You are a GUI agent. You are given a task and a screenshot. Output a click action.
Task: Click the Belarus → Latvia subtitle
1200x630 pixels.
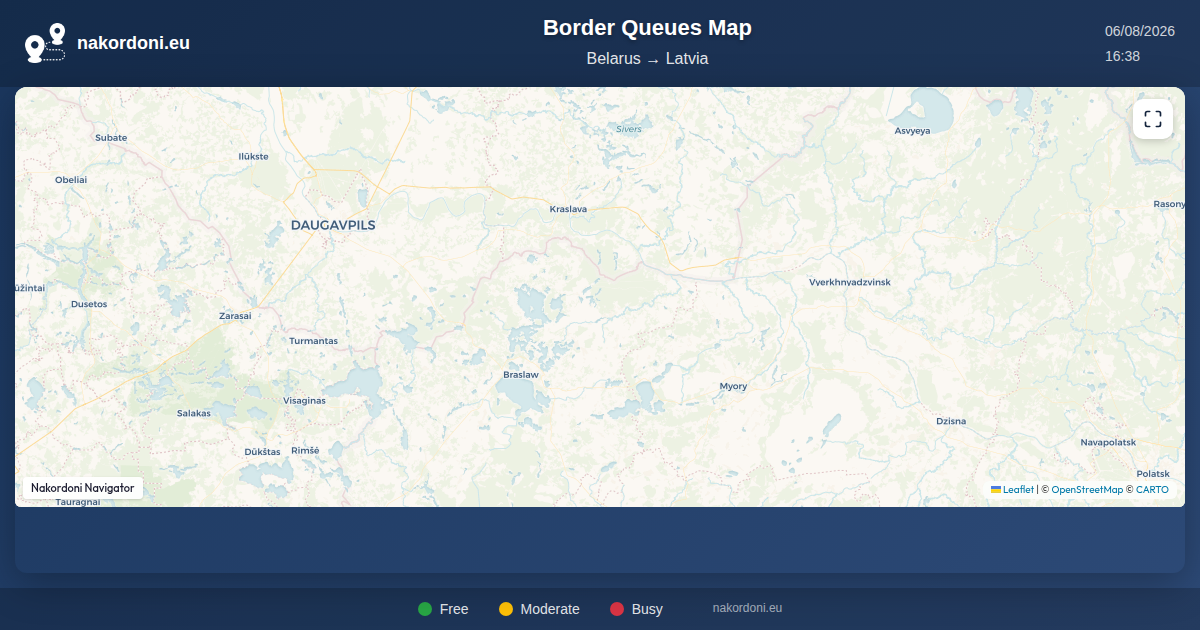point(647,59)
